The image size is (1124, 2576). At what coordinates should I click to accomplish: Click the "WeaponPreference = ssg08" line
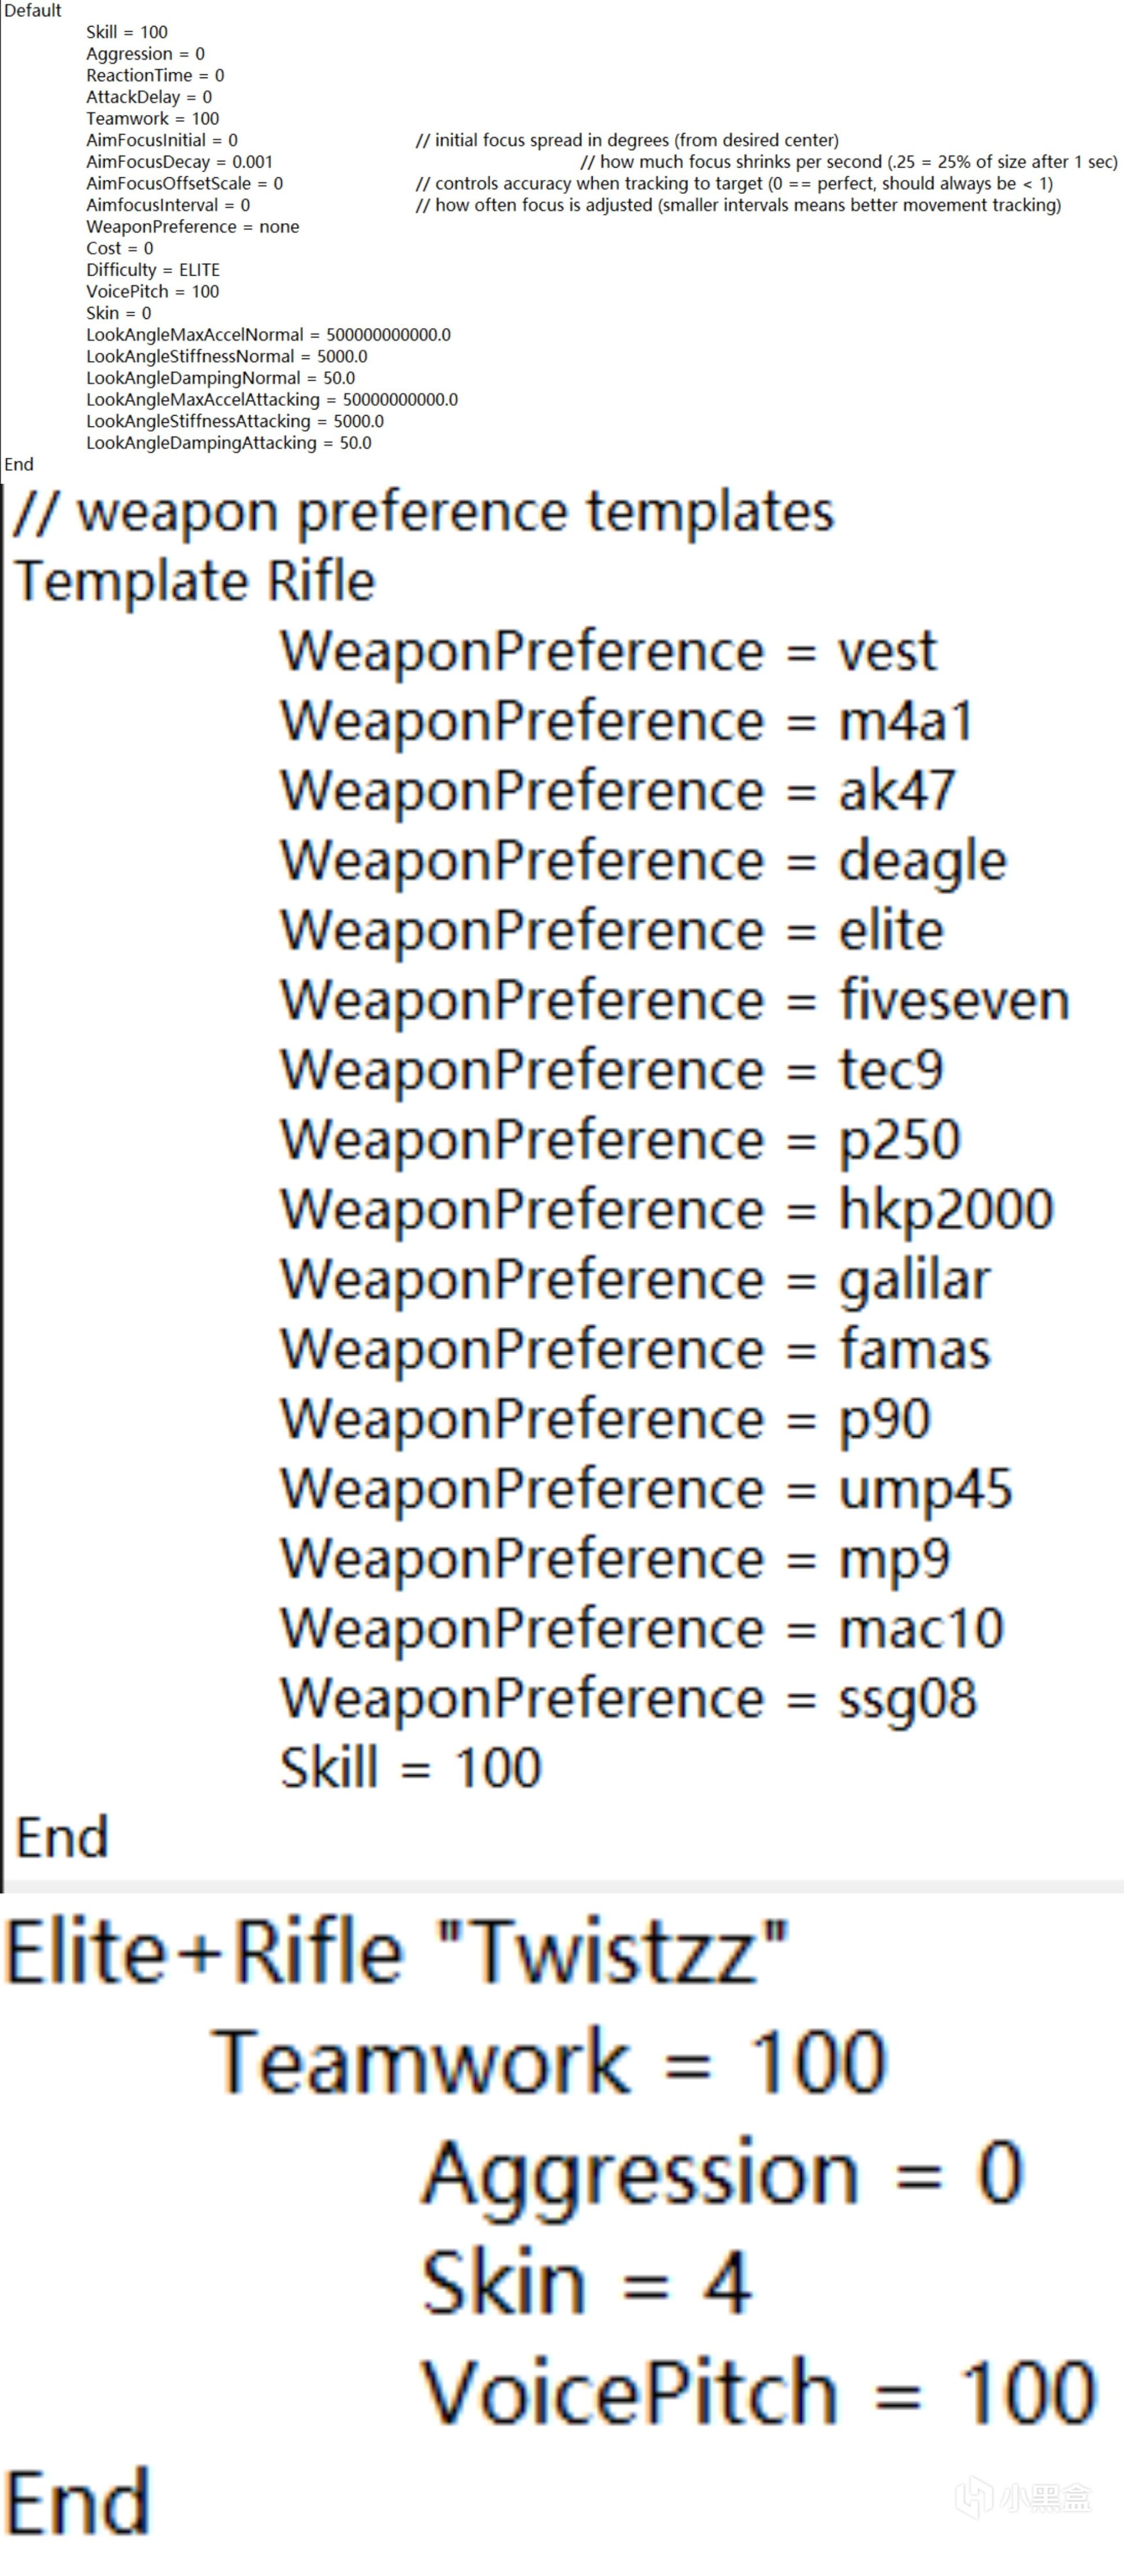point(628,1698)
